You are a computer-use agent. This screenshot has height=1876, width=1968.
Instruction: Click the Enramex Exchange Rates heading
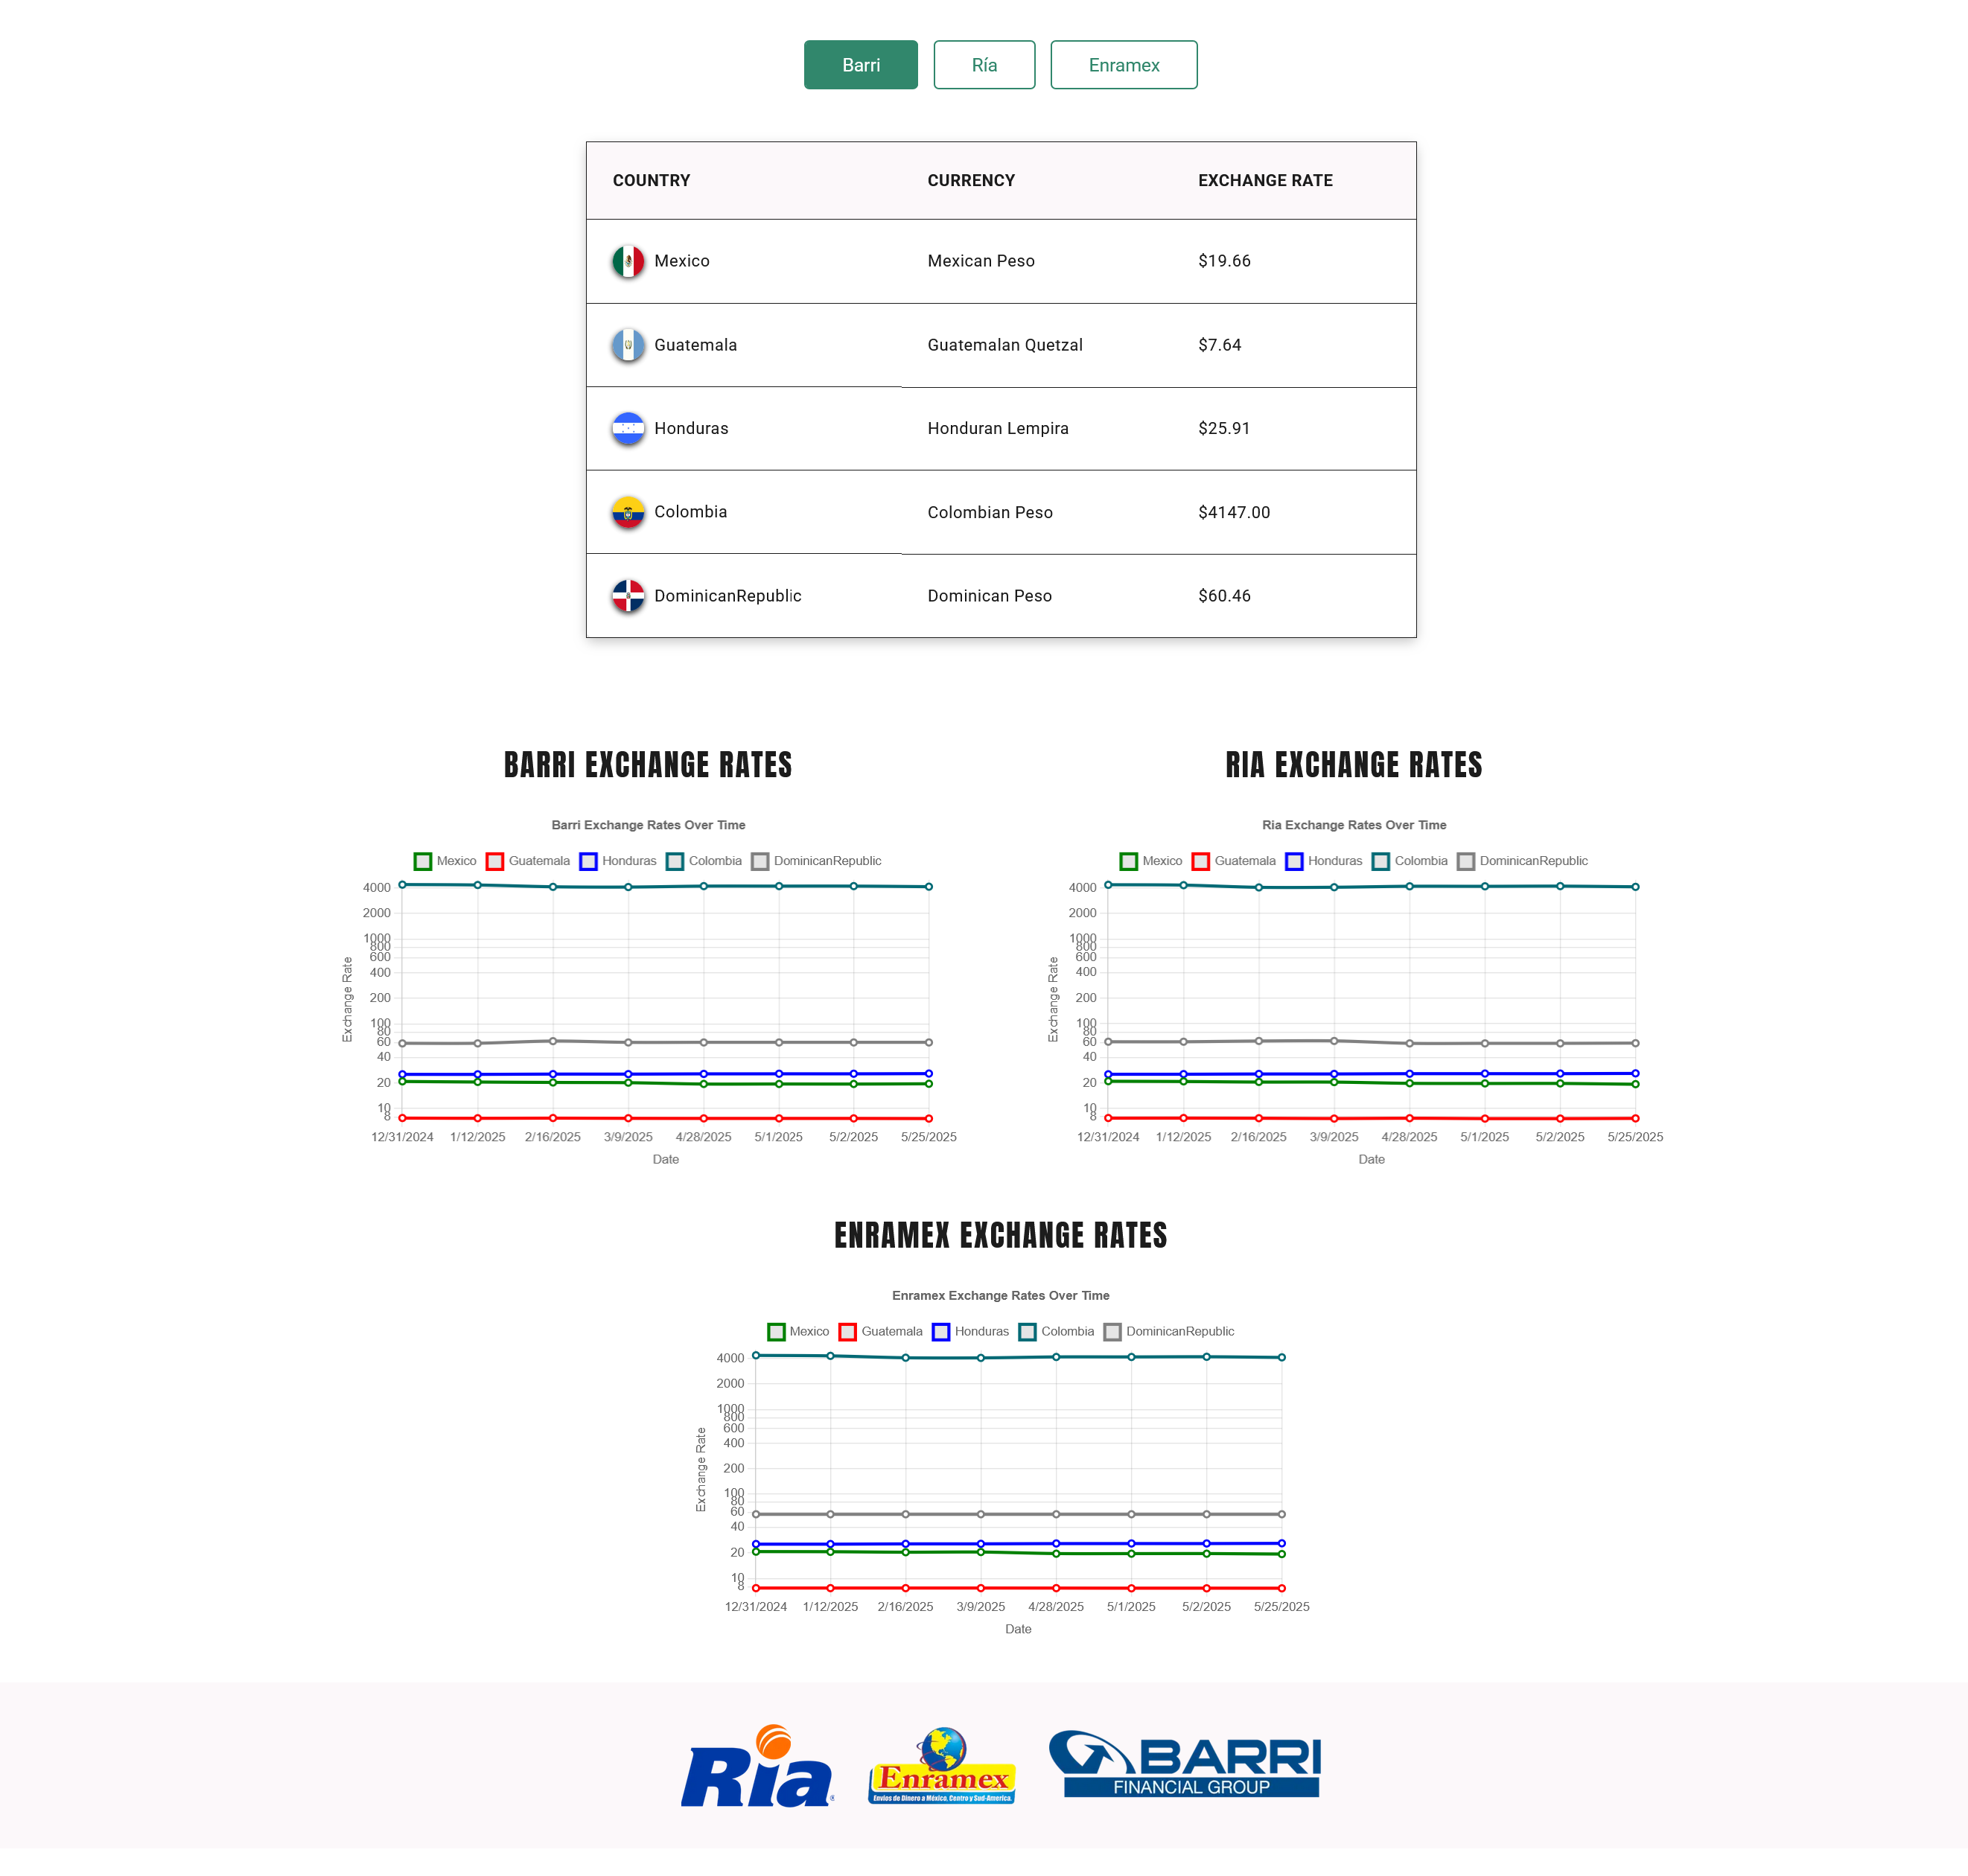tap(1001, 1235)
